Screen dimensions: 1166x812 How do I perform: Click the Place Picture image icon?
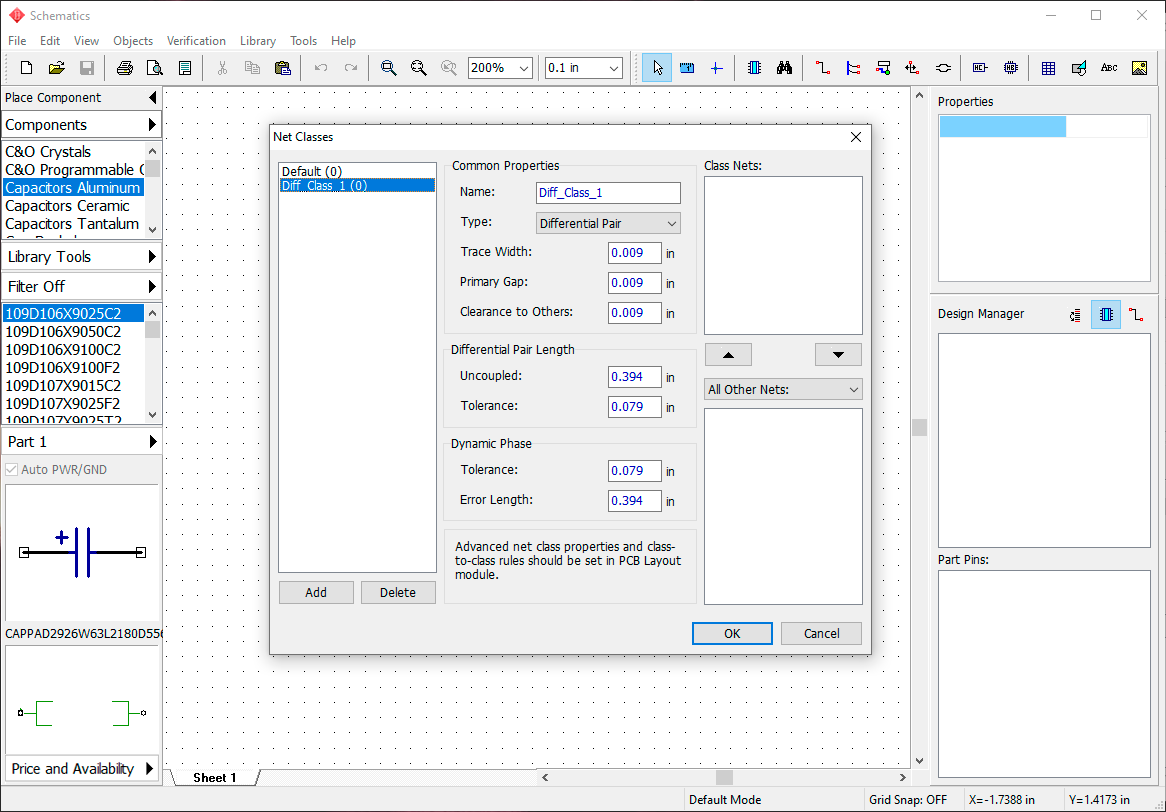pos(1139,68)
